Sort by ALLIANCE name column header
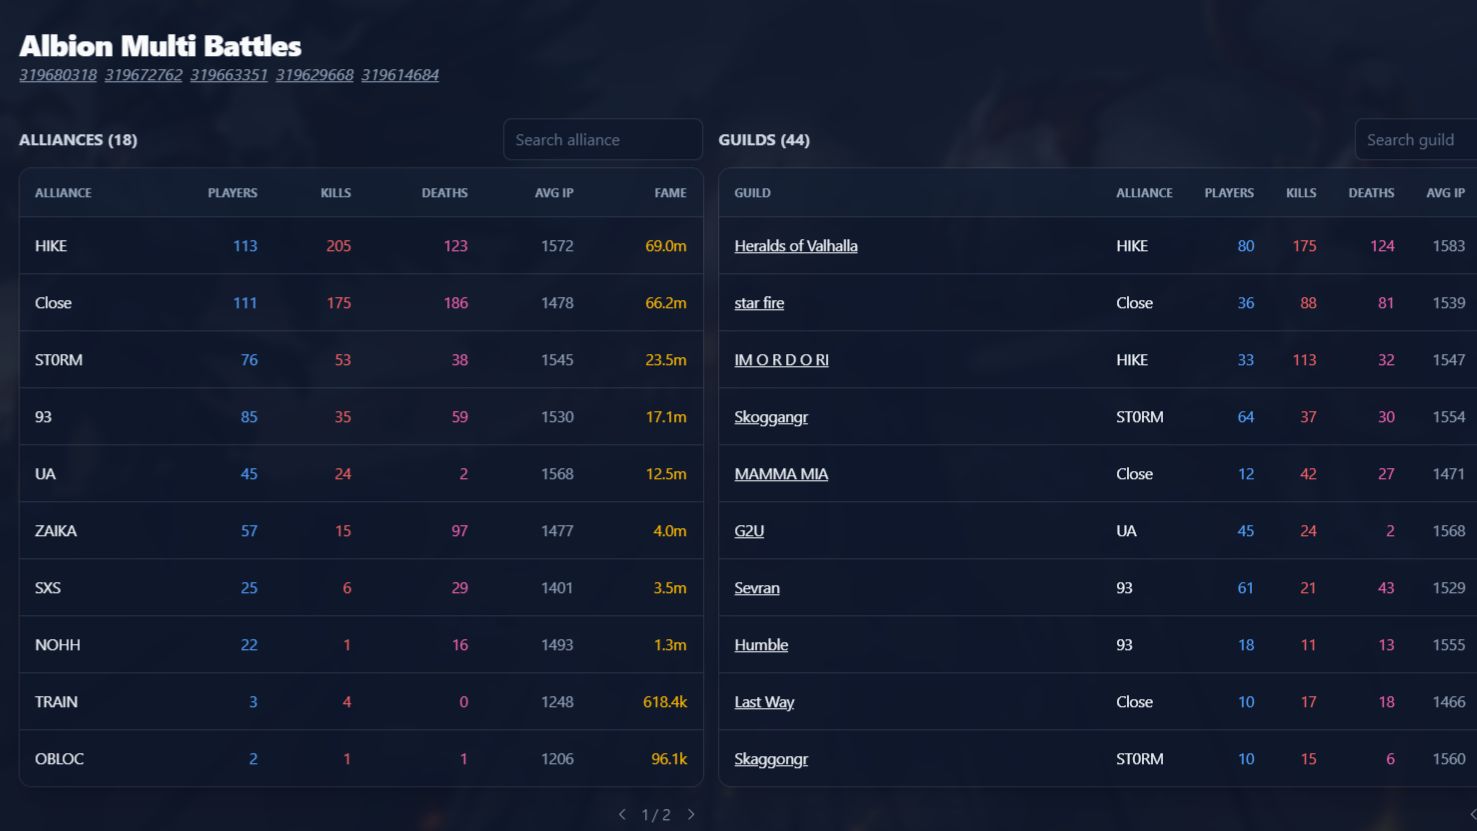 [x=63, y=193]
